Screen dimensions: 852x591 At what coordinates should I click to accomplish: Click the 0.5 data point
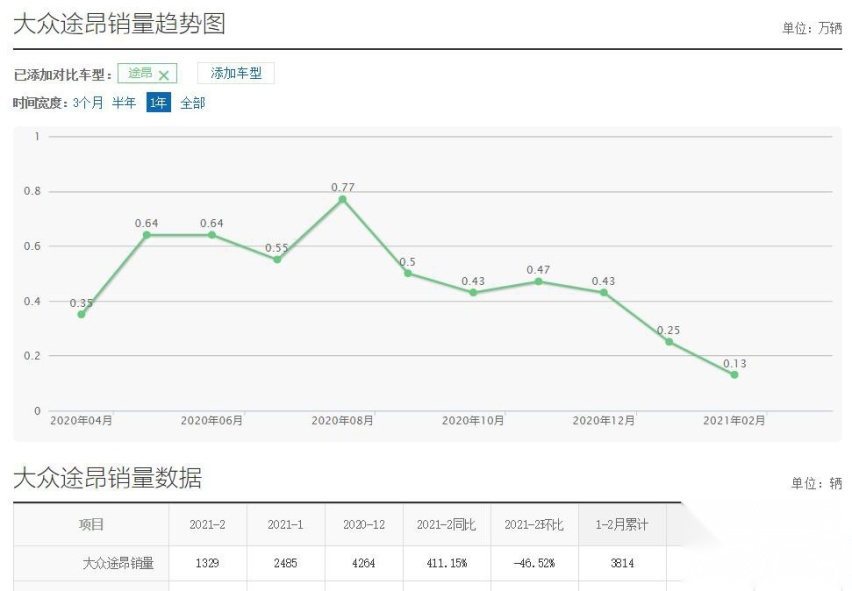(x=408, y=273)
